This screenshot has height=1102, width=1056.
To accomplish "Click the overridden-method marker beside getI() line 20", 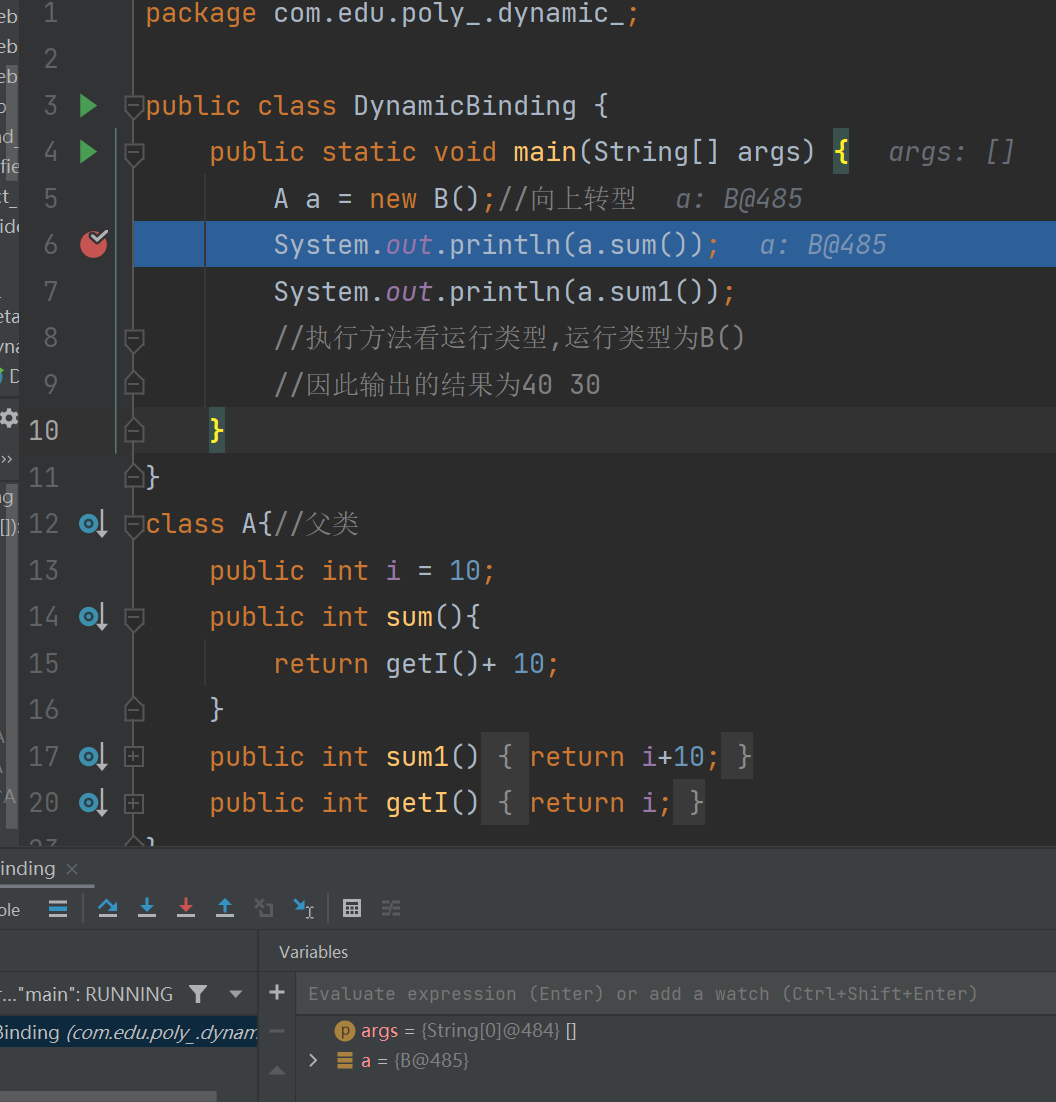I will 93,803.
